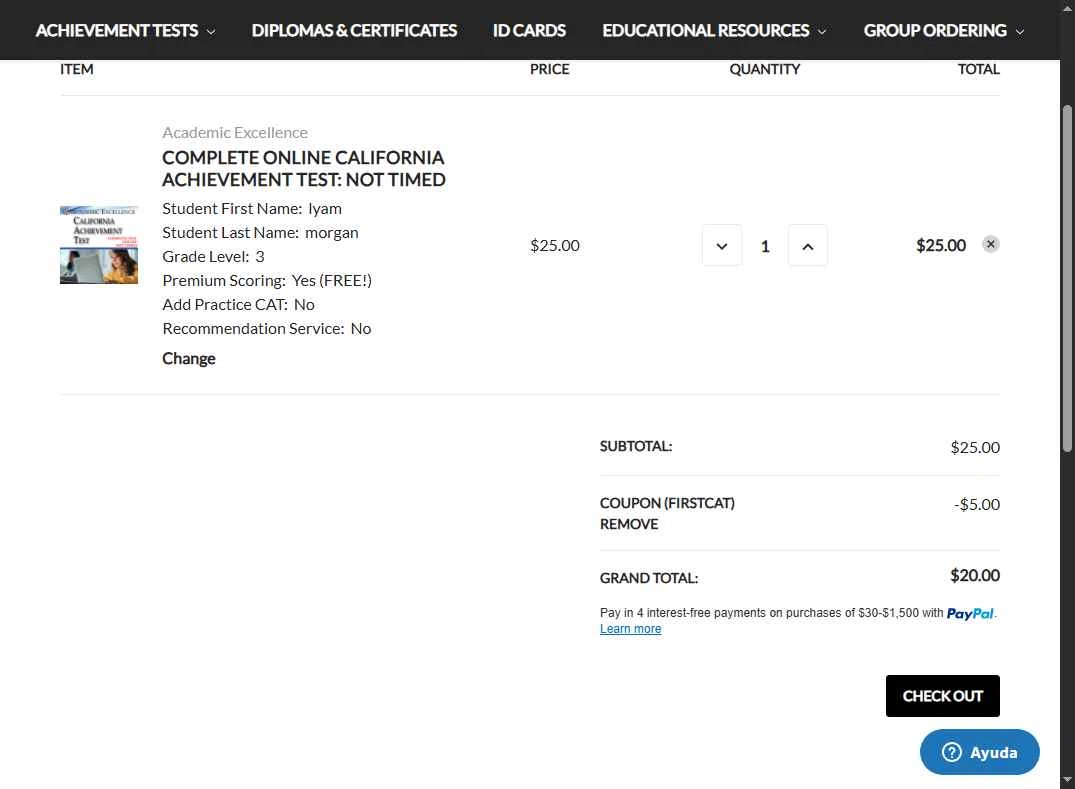
Task: Click the PRICE column header
Action: coord(549,69)
